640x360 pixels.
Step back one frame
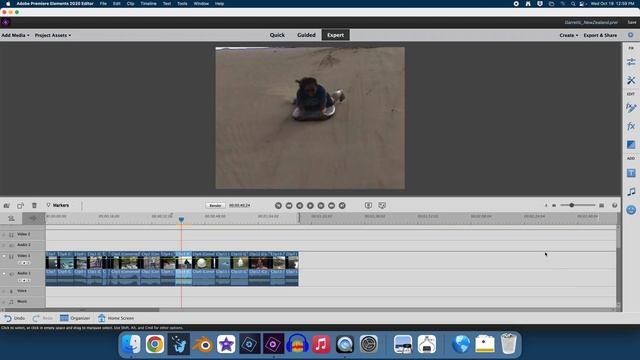[x=300, y=205]
